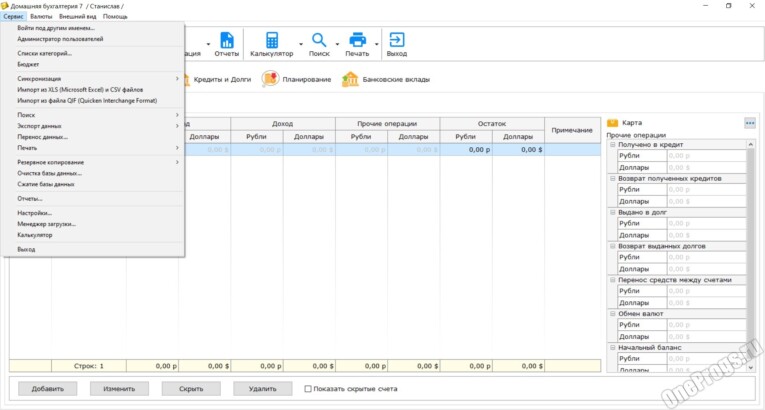Collapse Возврат полученных кредитов group
765x410 pixels.
pos(613,179)
